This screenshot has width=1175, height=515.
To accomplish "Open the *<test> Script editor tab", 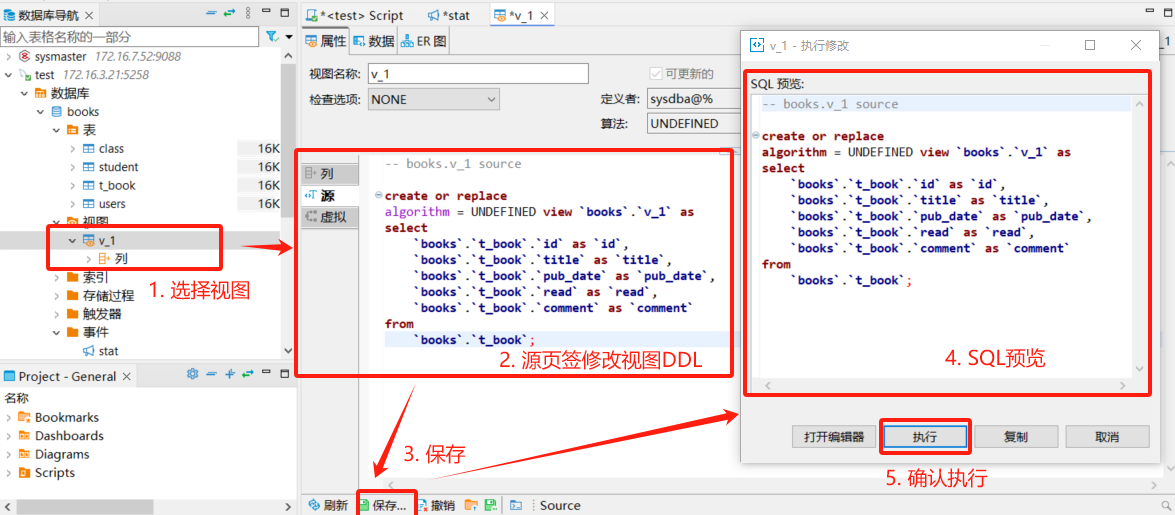I will 357,15.
